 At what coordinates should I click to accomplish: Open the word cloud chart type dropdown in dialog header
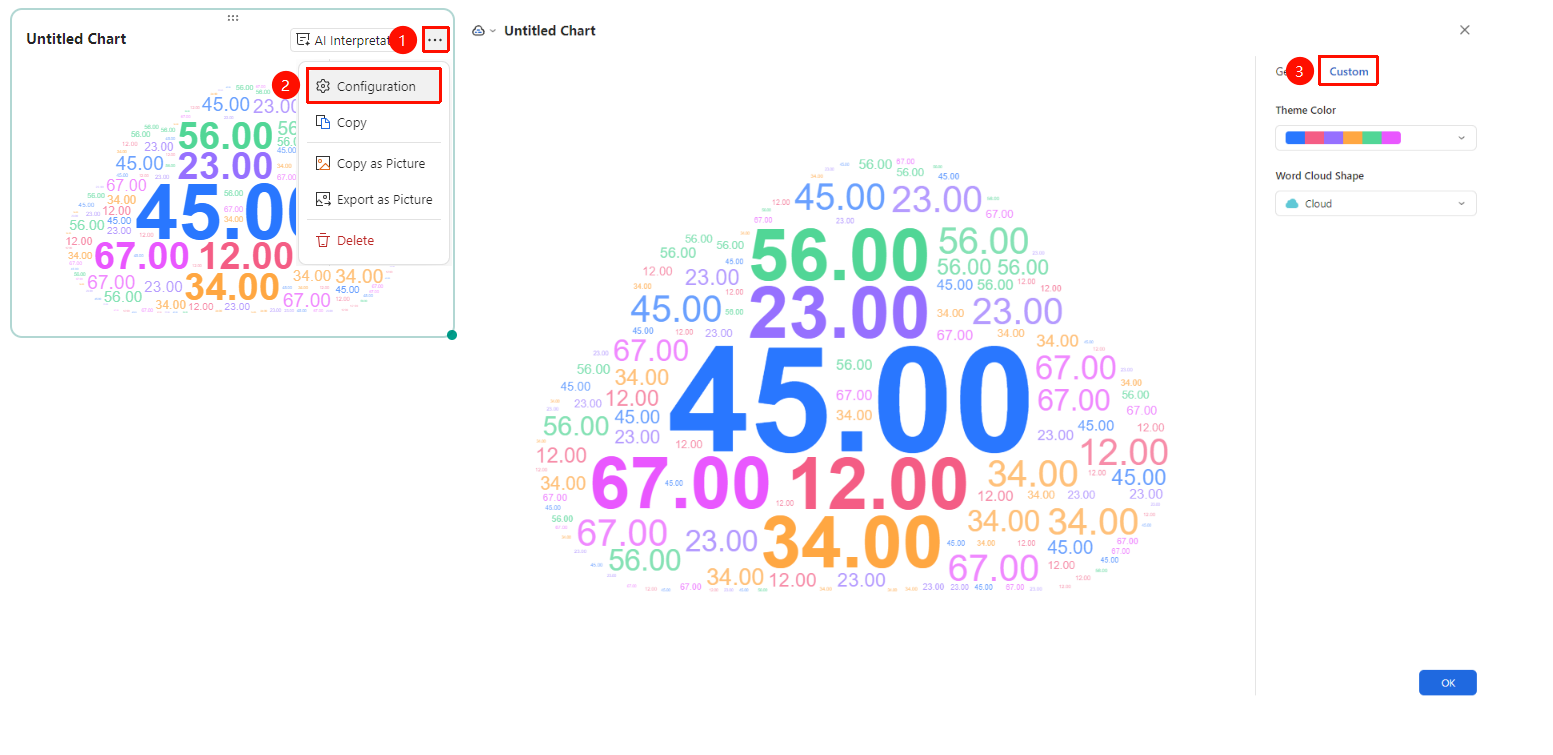pyautogui.click(x=484, y=31)
